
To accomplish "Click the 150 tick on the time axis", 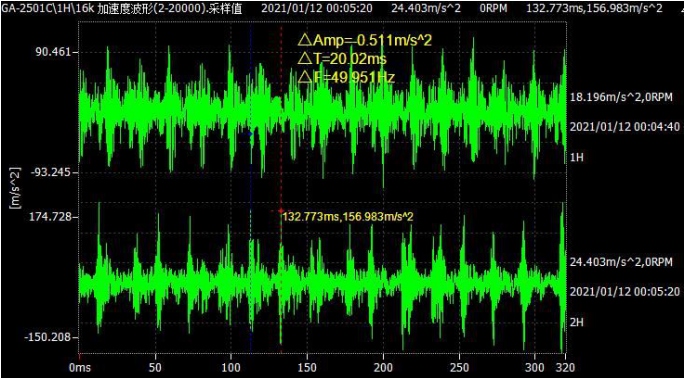I will (x=307, y=367).
